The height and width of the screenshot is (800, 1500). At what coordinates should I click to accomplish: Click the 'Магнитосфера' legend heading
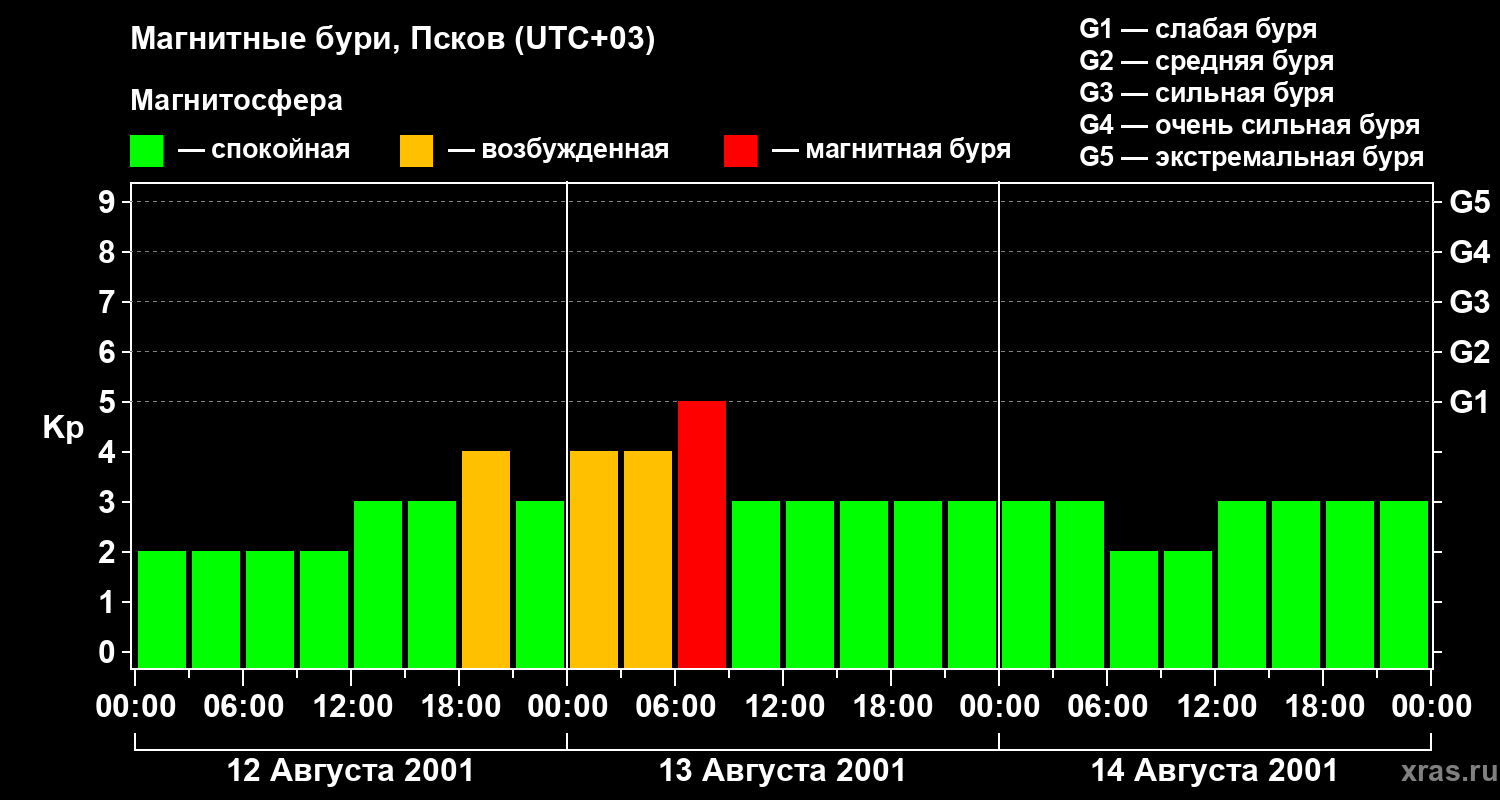(236, 101)
